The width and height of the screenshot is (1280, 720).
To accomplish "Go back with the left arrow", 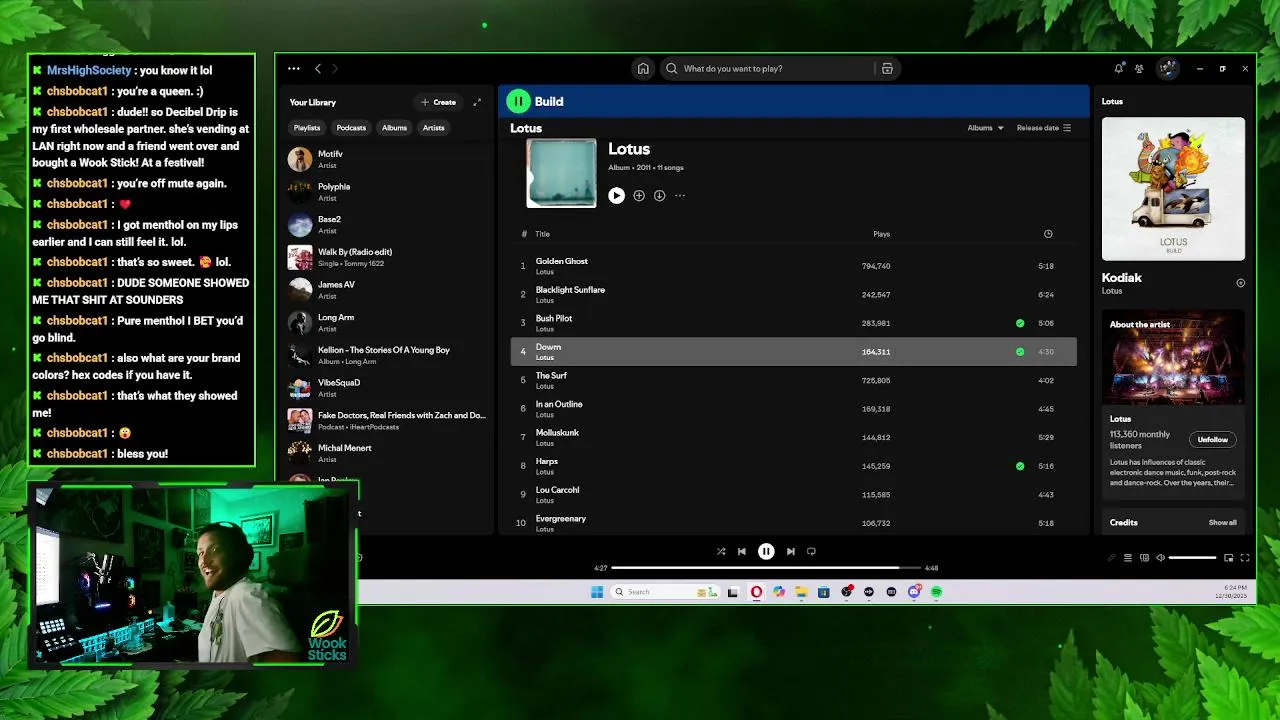I will coord(318,69).
